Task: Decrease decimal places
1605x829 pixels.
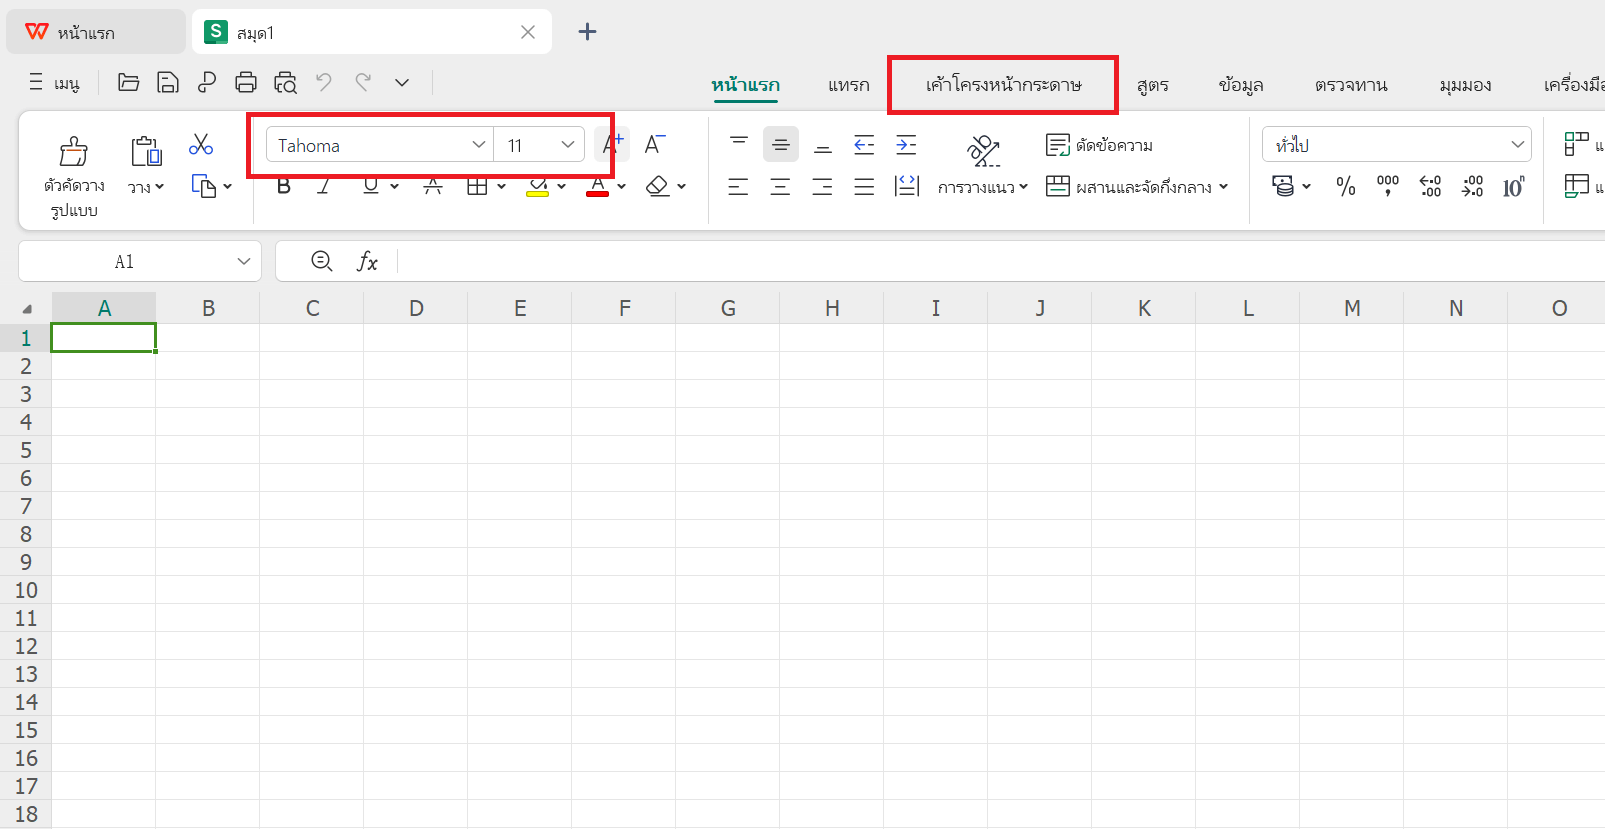Action: tap(1472, 186)
